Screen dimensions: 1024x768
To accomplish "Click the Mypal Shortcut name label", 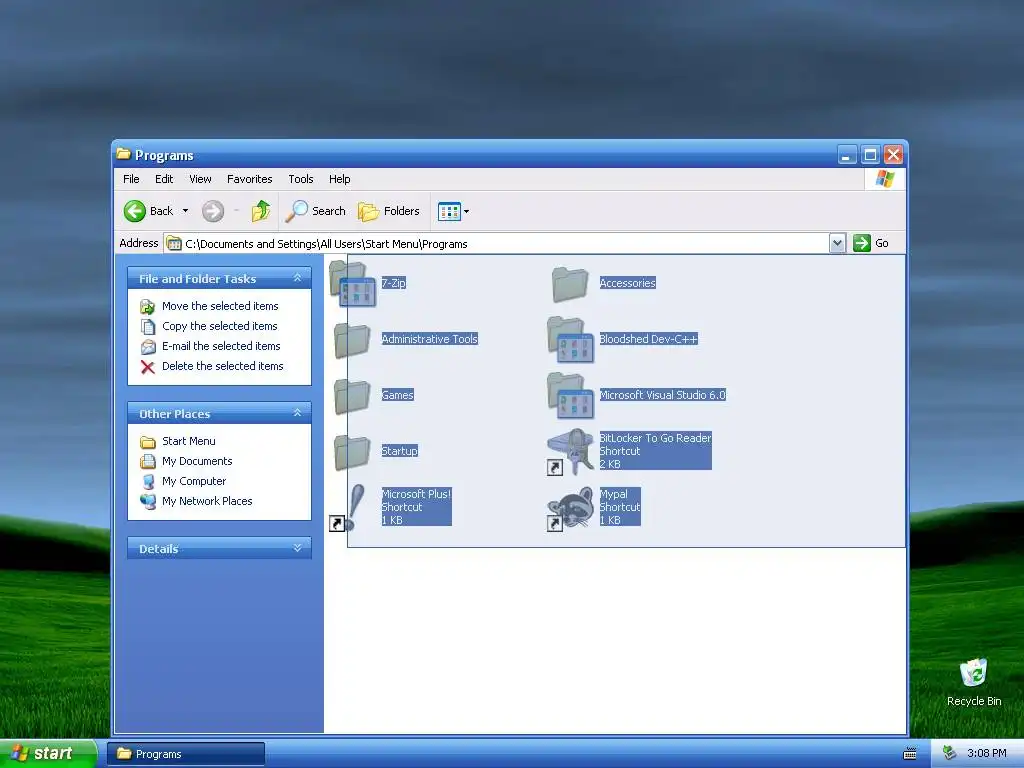I will coord(620,507).
